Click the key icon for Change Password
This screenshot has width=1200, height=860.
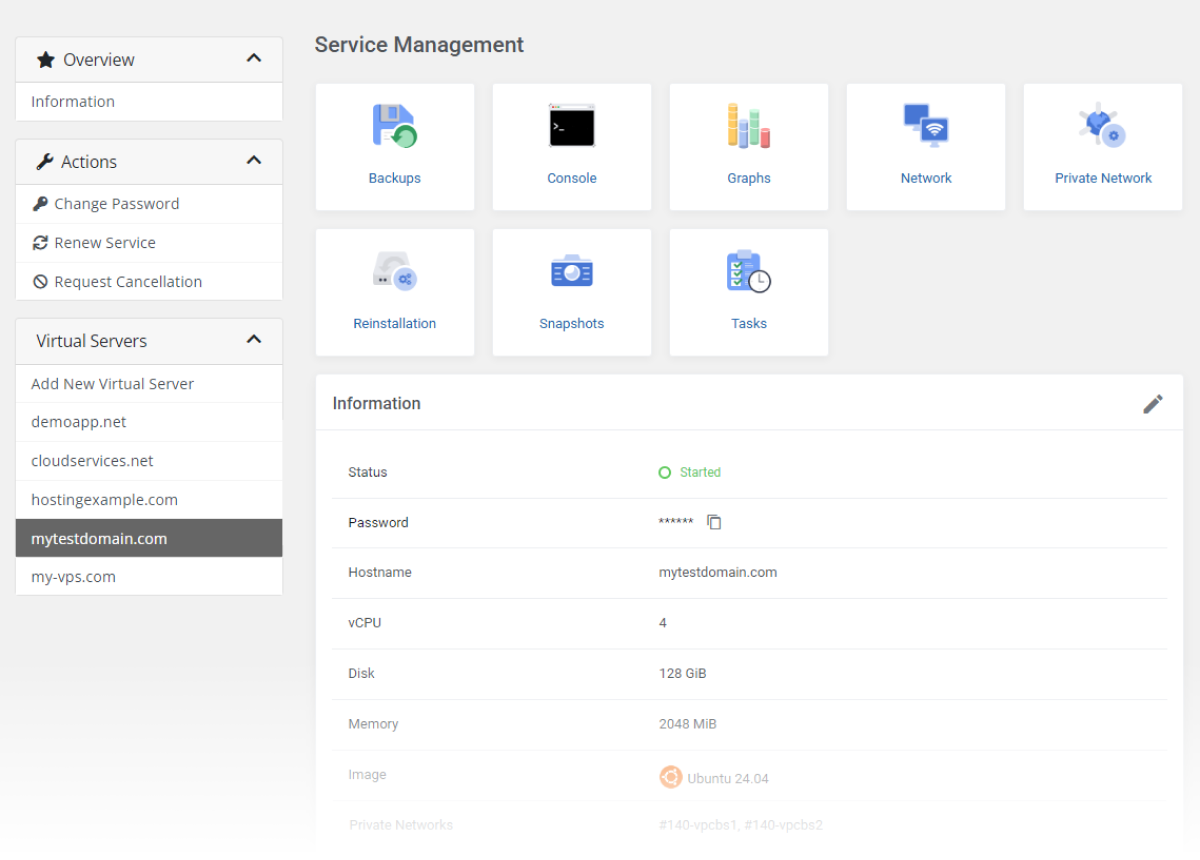point(40,204)
